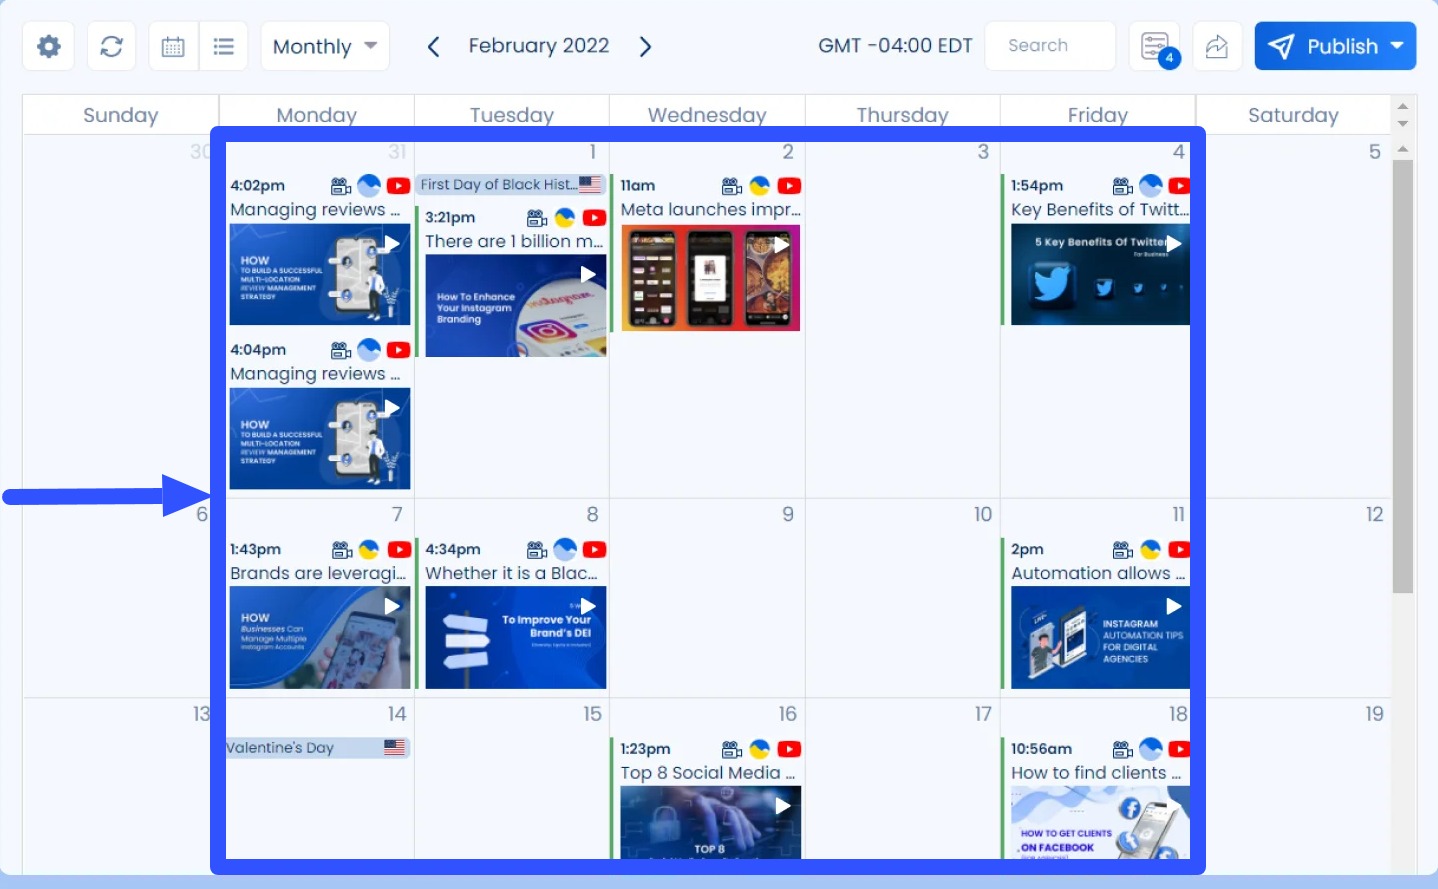Open the Monthly view dropdown
Screen dimensions: 1438x889
click(x=324, y=46)
